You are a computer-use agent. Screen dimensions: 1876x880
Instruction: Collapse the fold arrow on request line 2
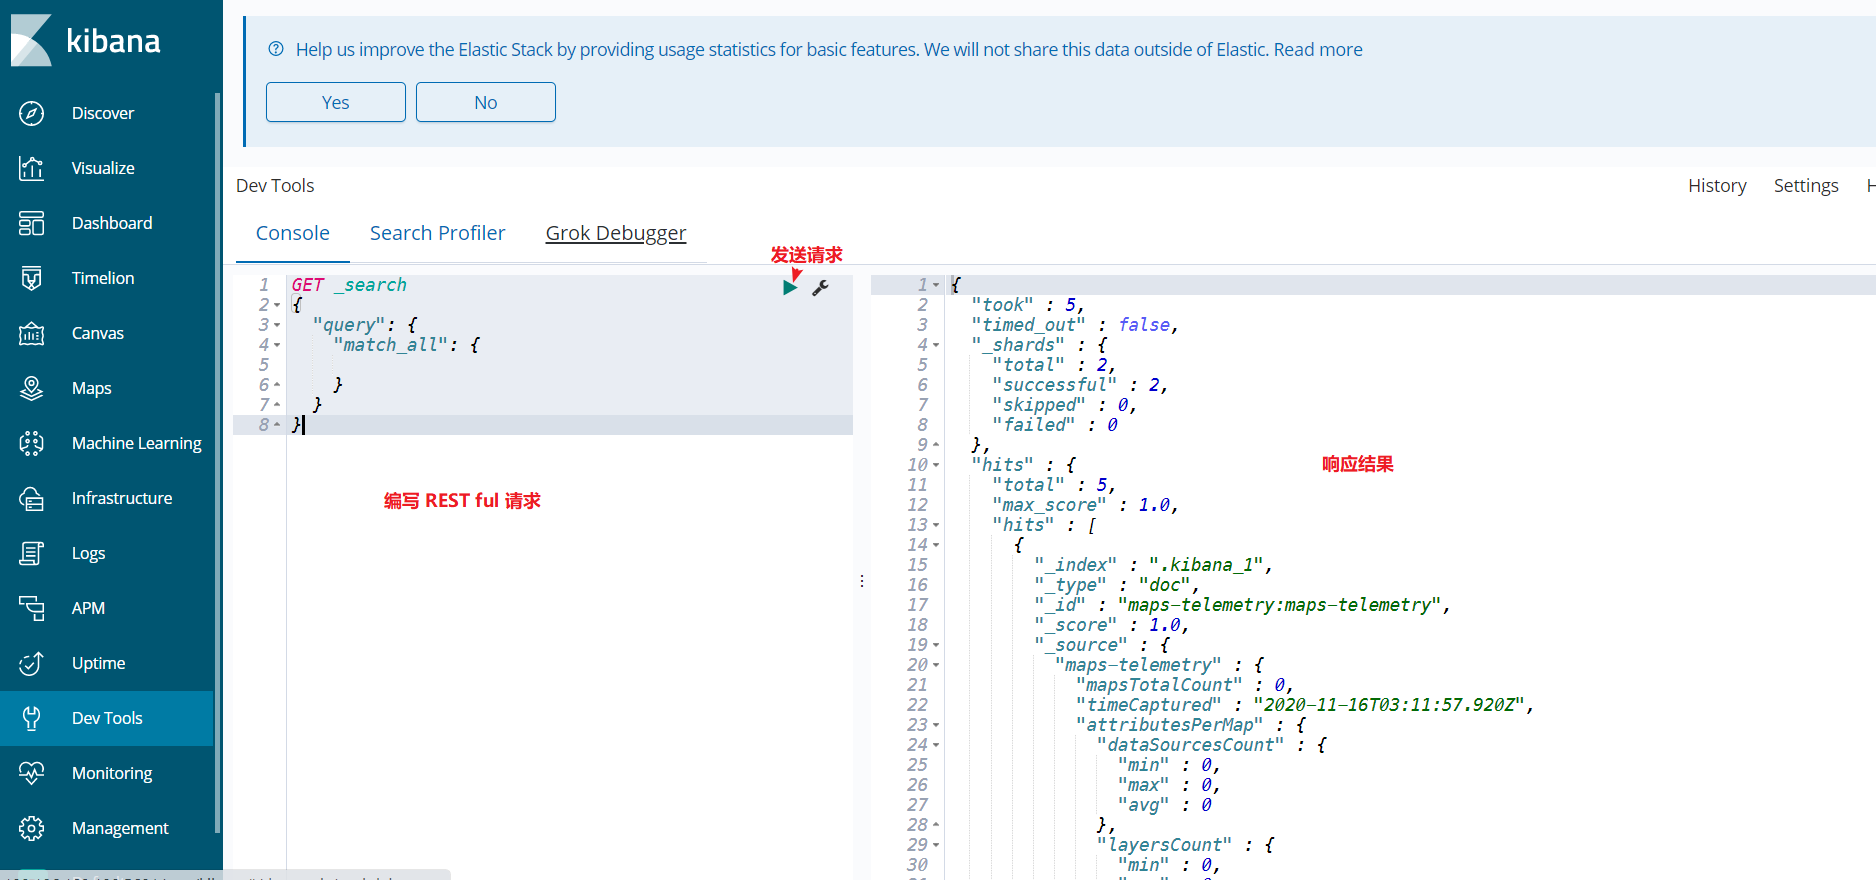pos(277,305)
